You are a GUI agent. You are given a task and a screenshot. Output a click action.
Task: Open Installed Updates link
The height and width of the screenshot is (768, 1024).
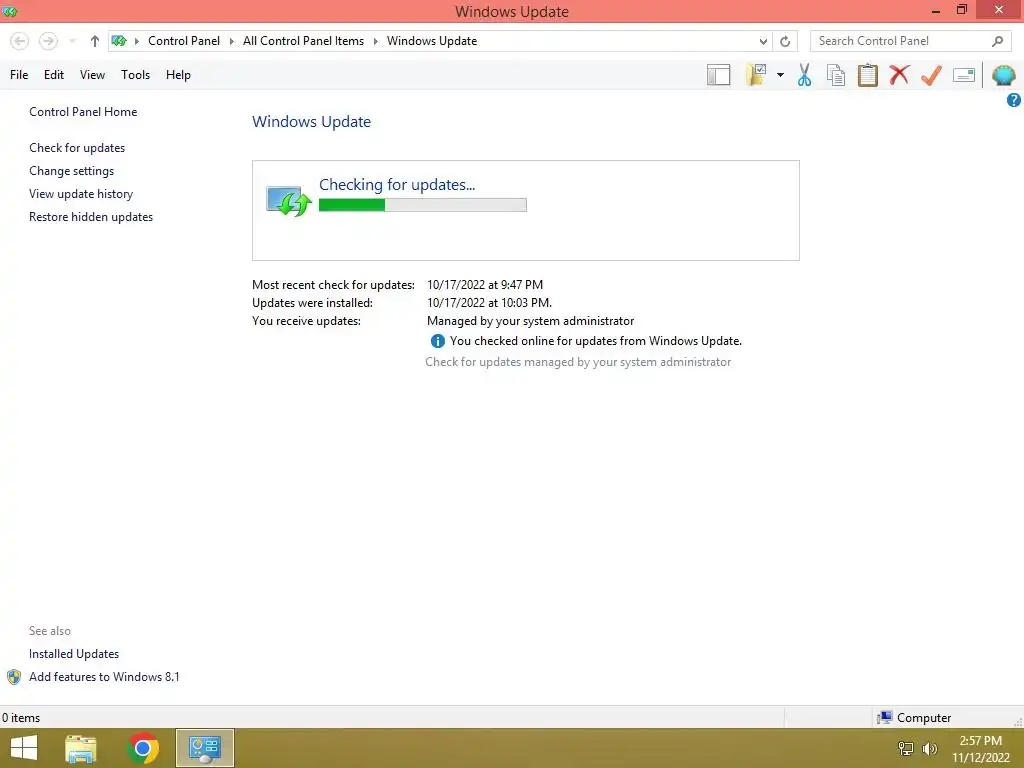point(74,654)
